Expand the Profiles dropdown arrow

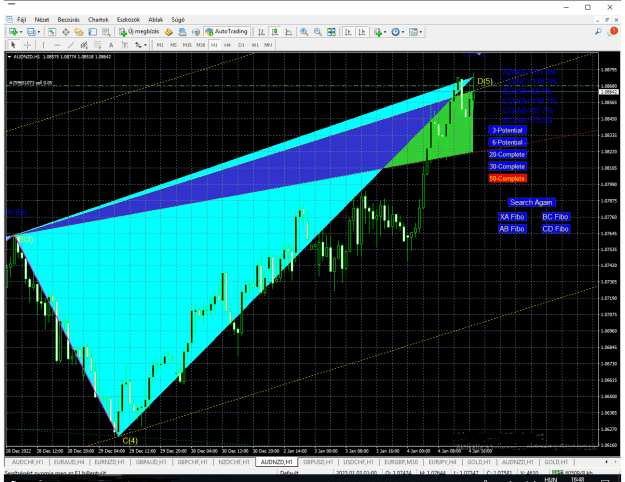39,32
